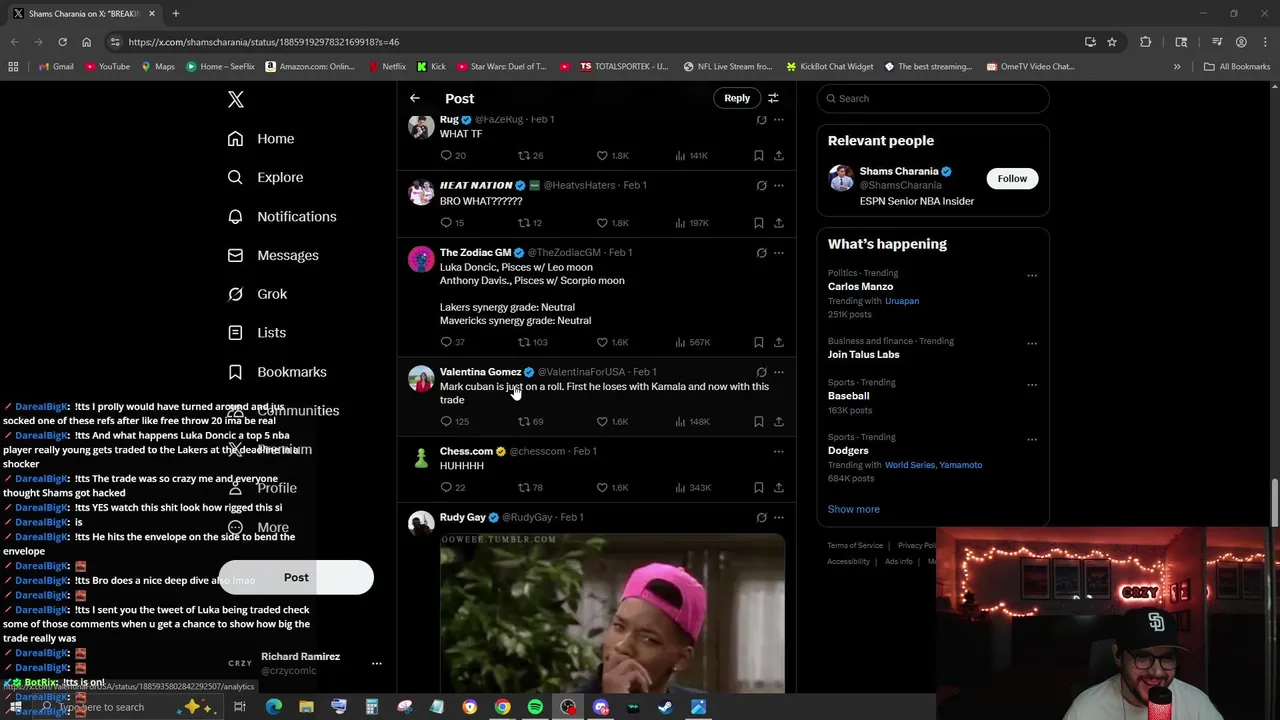Viewport: 1280px width, 720px height.
Task: Open Richard Ramirez account menu
Action: (306, 663)
